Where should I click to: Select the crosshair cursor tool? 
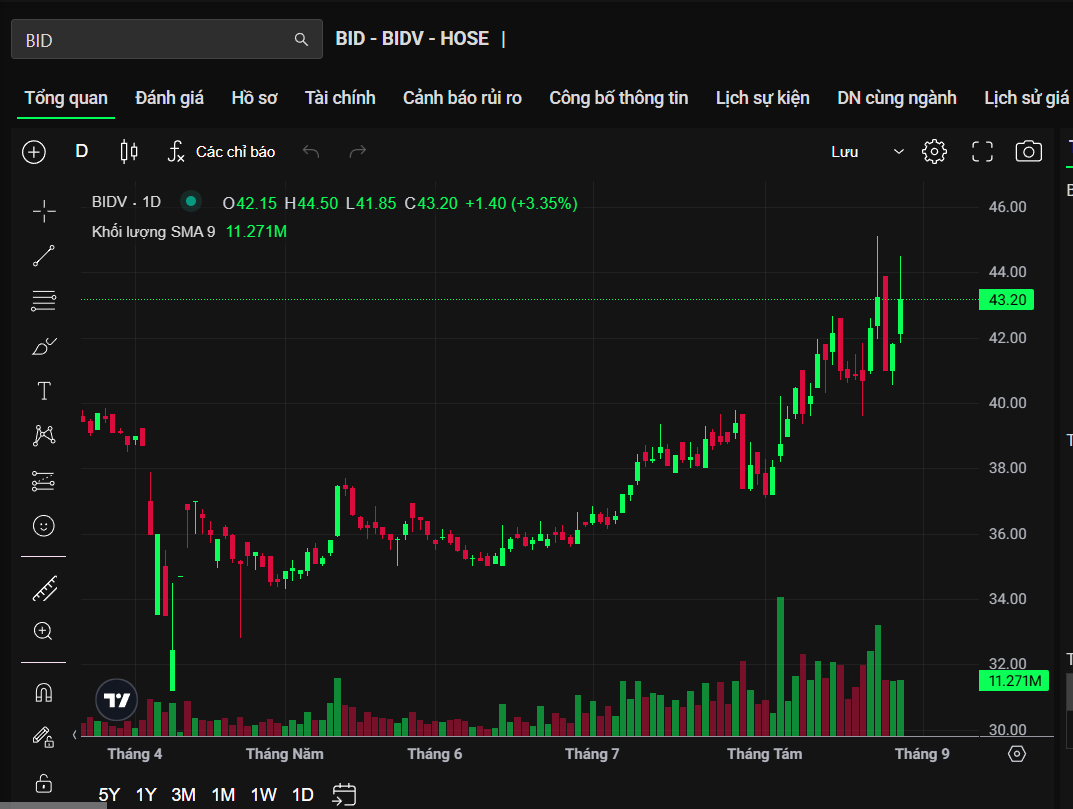44,211
